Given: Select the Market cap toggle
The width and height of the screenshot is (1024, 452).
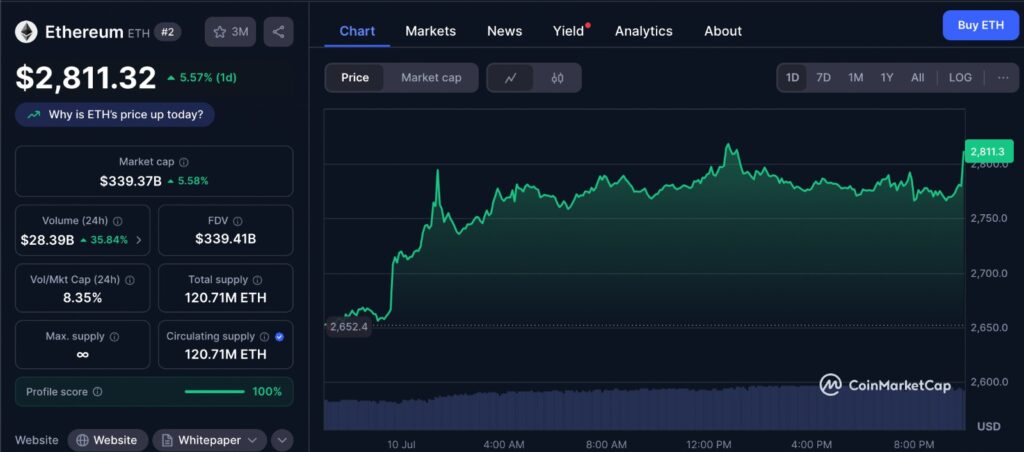Looking at the screenshot, I should pos(431,78).
